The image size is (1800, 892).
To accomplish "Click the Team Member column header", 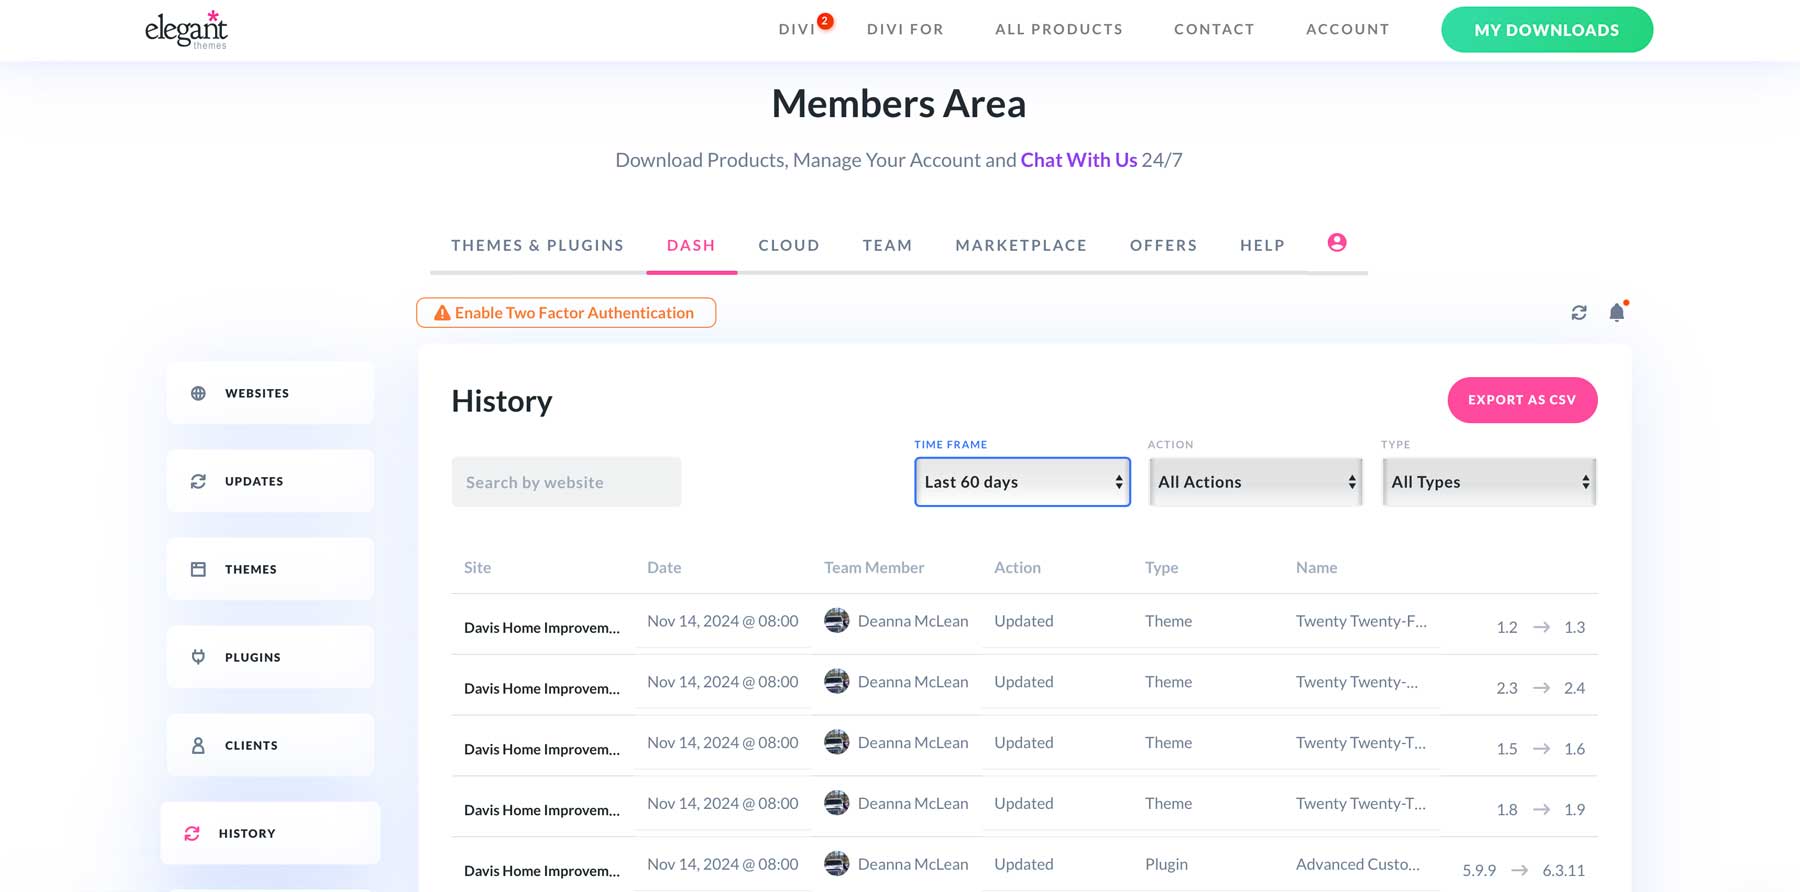I will pos(874,567).
